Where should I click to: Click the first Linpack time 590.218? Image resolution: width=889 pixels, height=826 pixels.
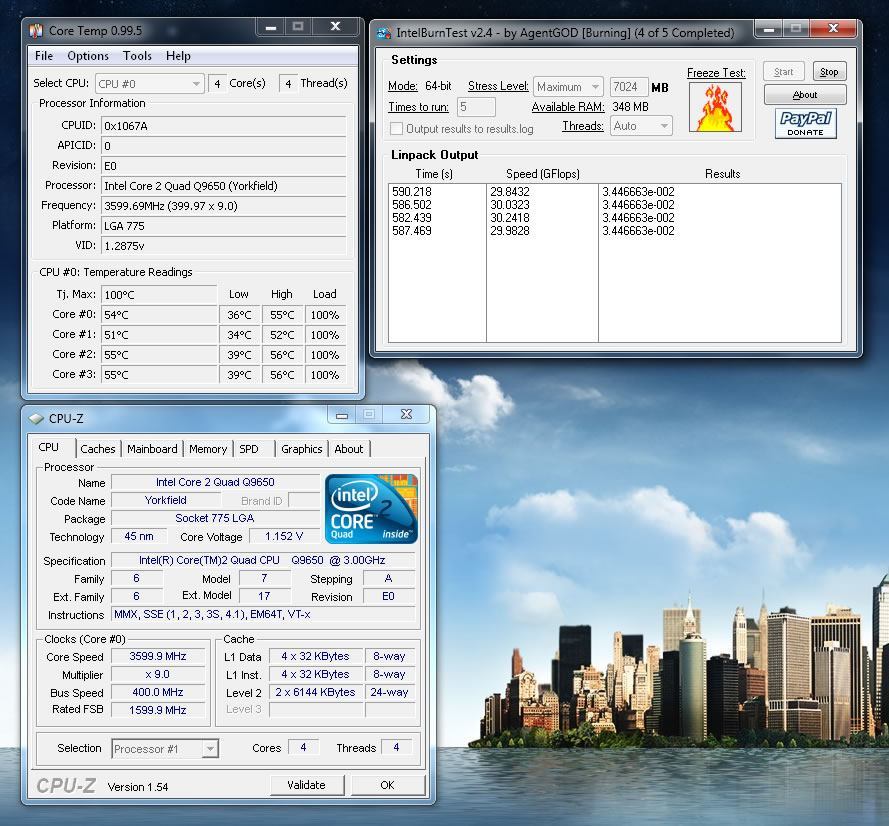[x=412, y=192]
